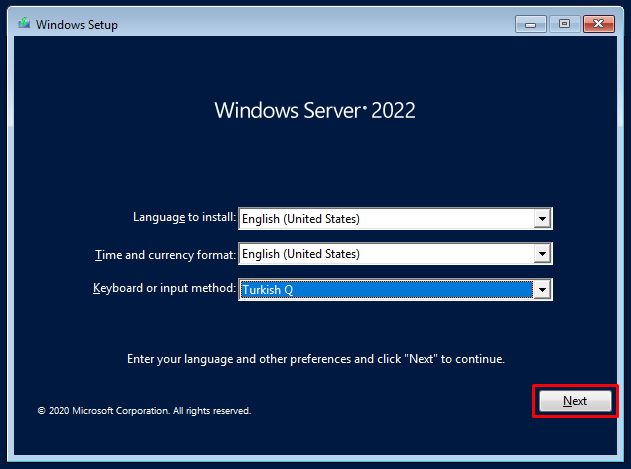Click the Time and currency format value field
The width and height of the screenshot is (631, 469).
(385, 254)
